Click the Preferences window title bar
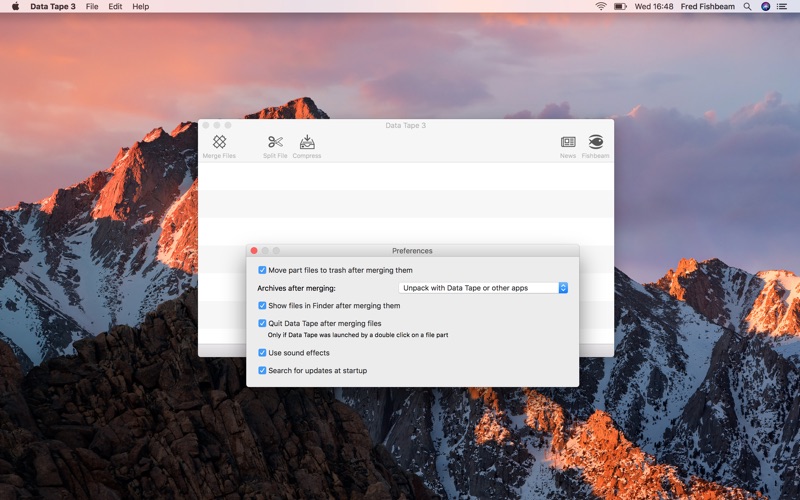Image resolution: width=800 pixels, height=500 pixels. pyautogui.click(x=412, y=251)
